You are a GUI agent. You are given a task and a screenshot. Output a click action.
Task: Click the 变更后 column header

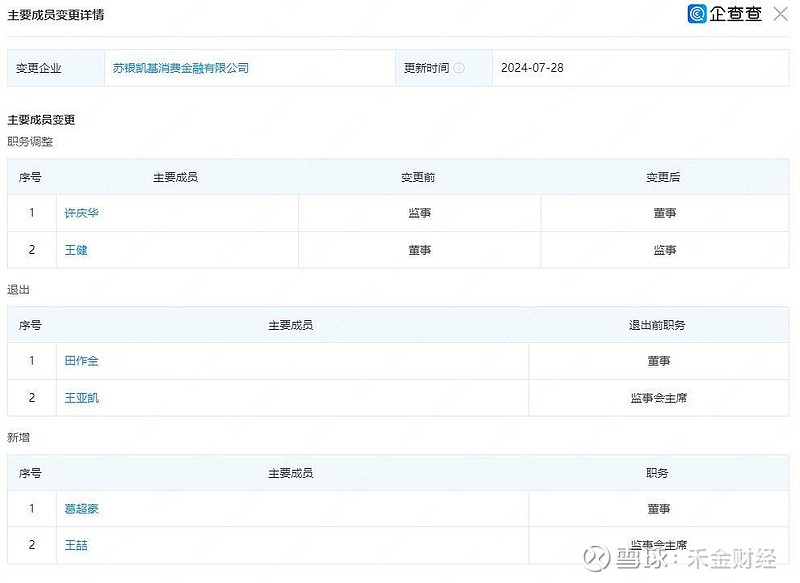(663, 177)
